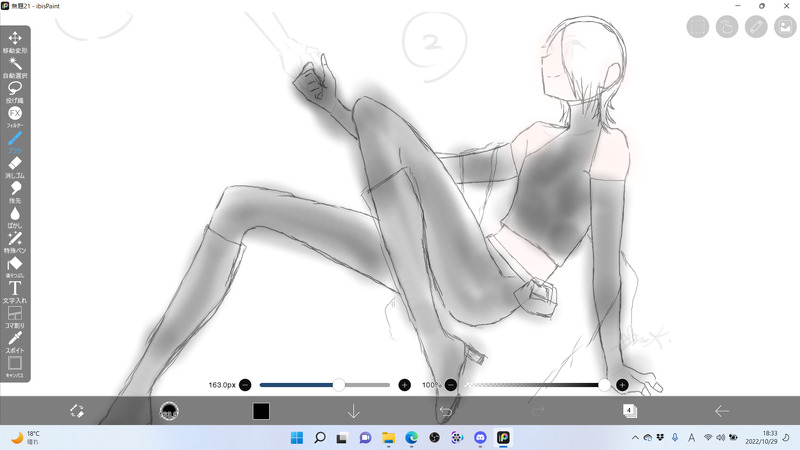Click the brush thickness slider handle
The image size is (800, 450).
(339, 385)
